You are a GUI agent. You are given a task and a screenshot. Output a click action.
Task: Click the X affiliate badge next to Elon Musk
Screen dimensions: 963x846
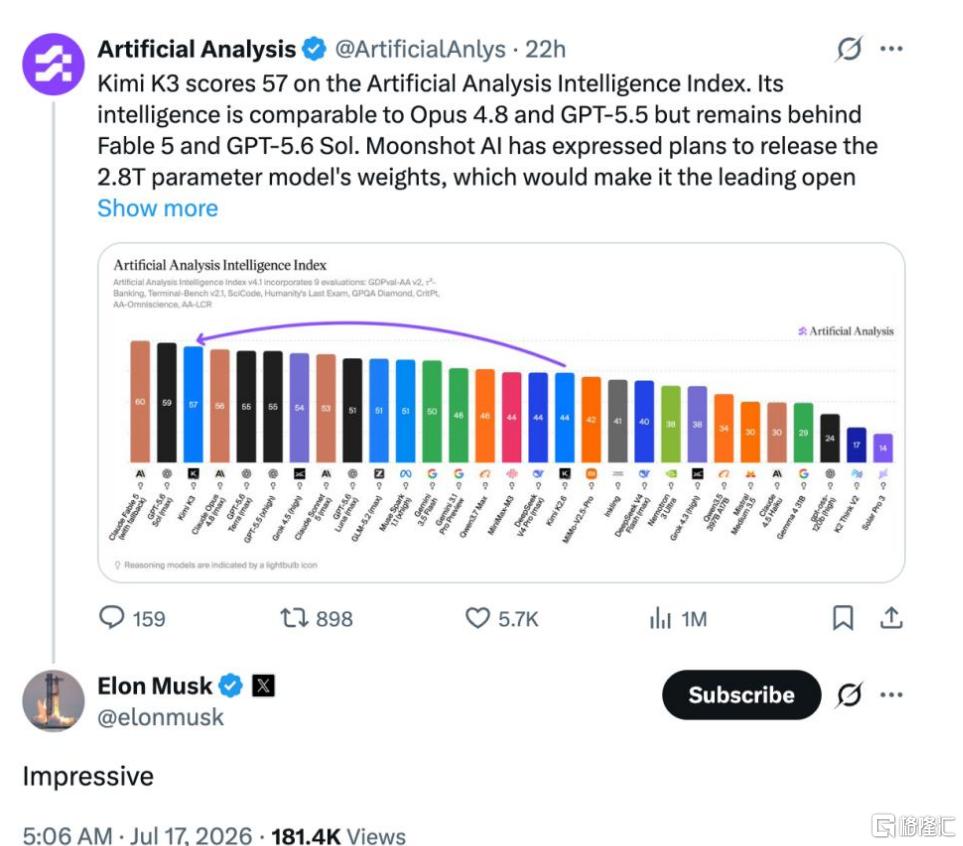click(263, 685)
